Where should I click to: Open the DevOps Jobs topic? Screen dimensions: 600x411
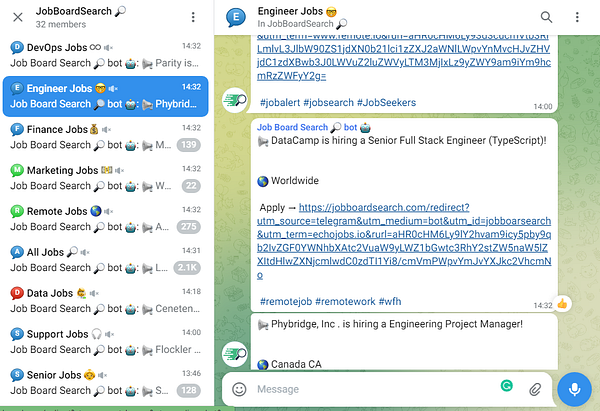point(106,55)
